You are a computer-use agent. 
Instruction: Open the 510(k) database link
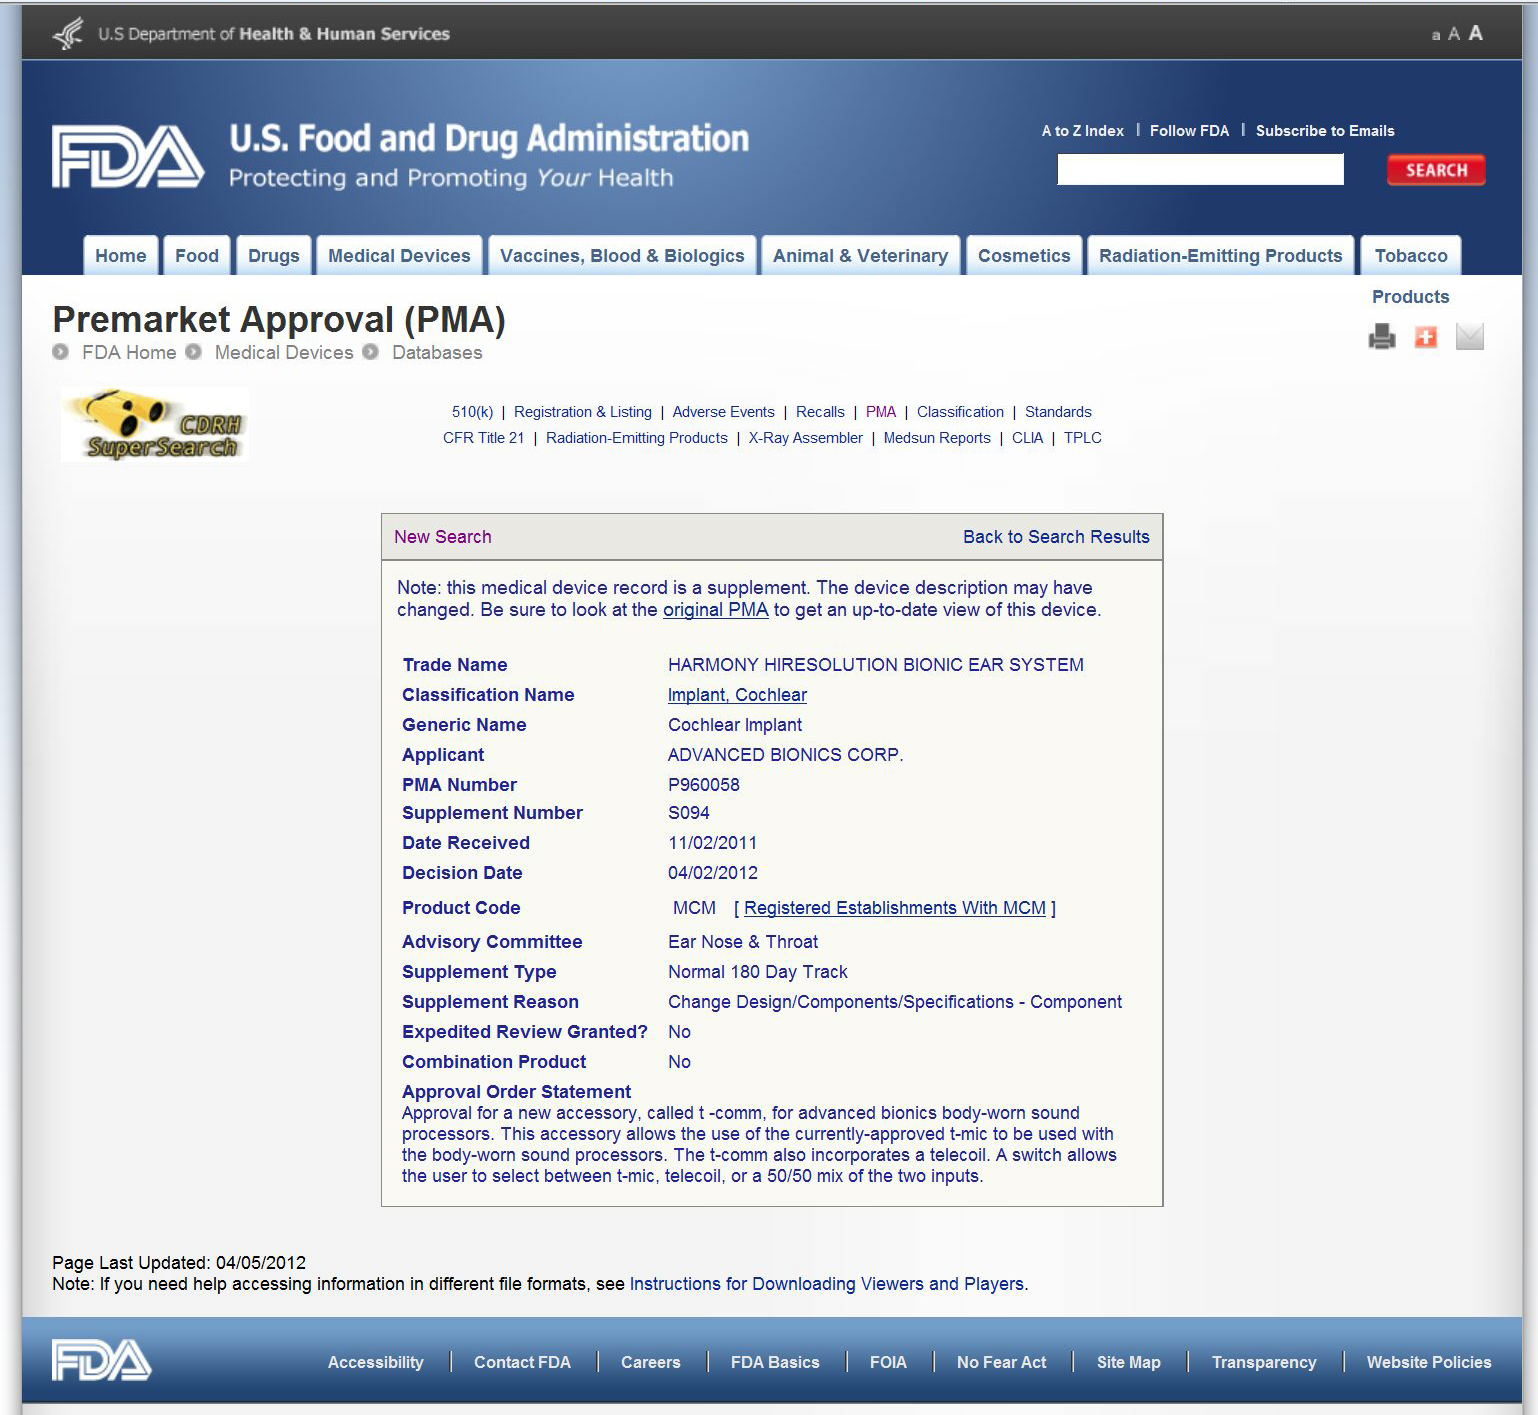472,412
